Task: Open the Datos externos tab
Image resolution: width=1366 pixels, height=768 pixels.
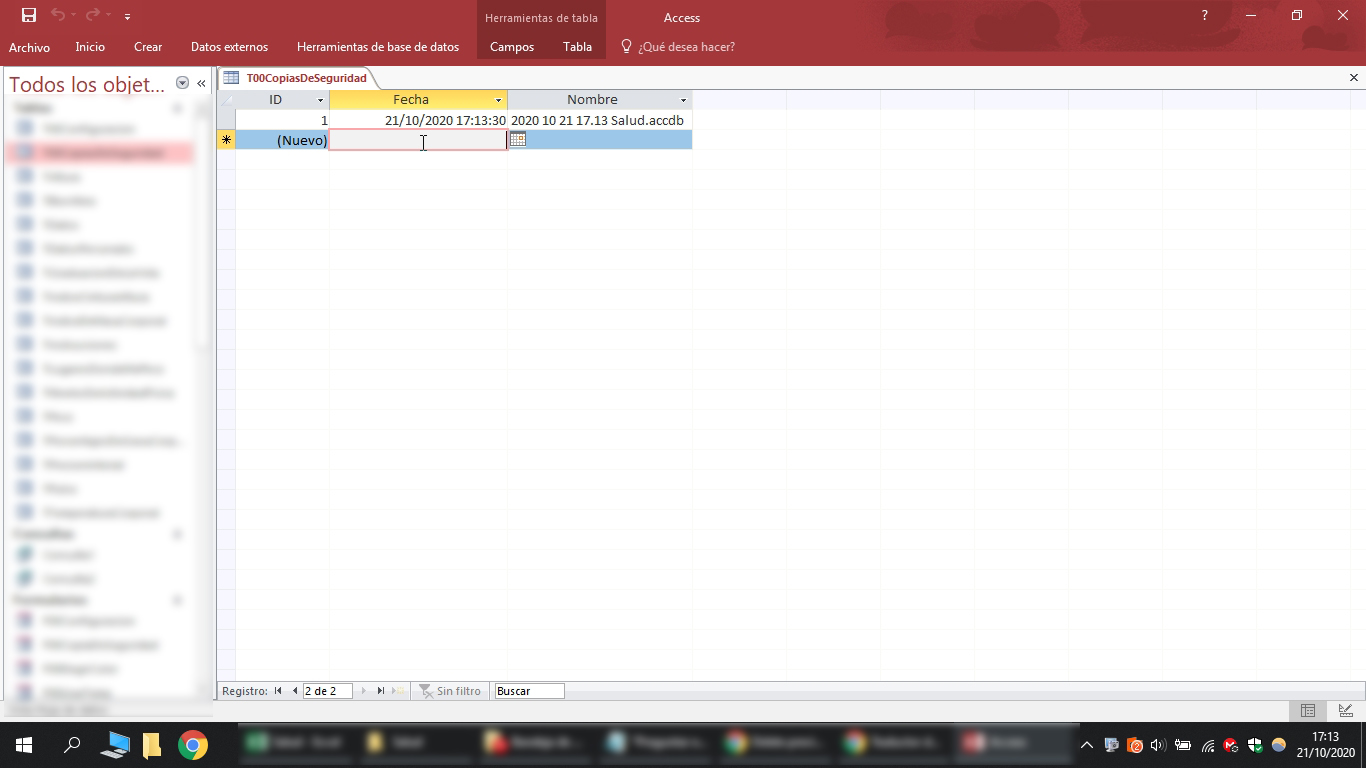Action: coord(229,47)
